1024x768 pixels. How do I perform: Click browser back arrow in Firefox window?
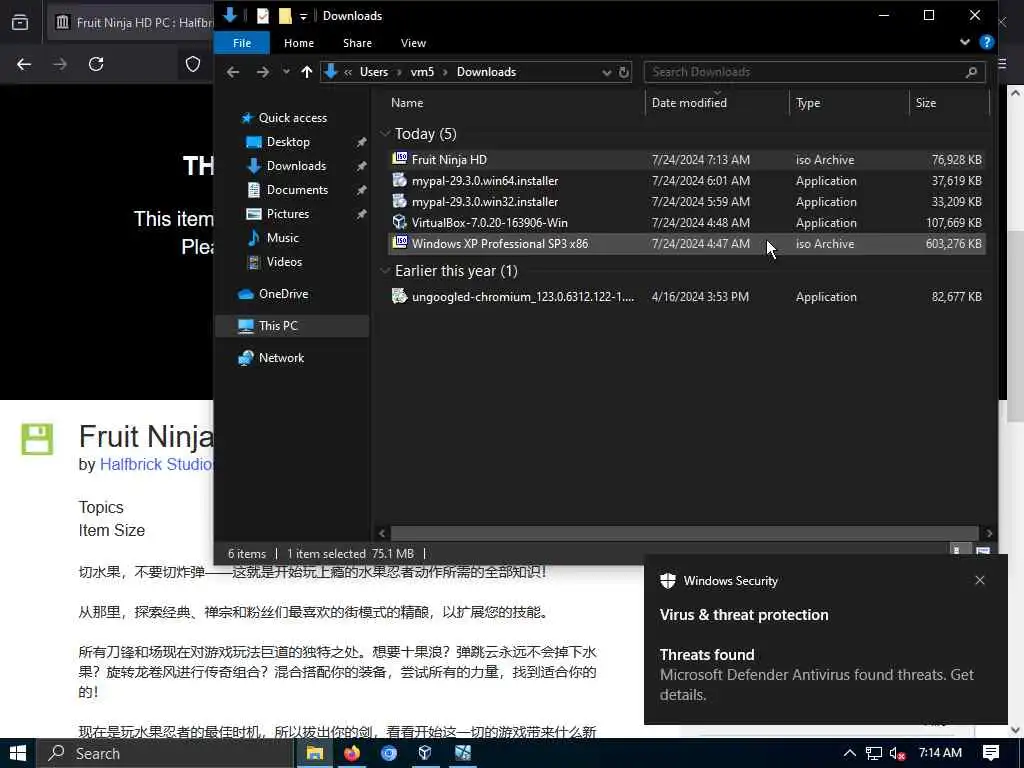click(x=24, y=64)
